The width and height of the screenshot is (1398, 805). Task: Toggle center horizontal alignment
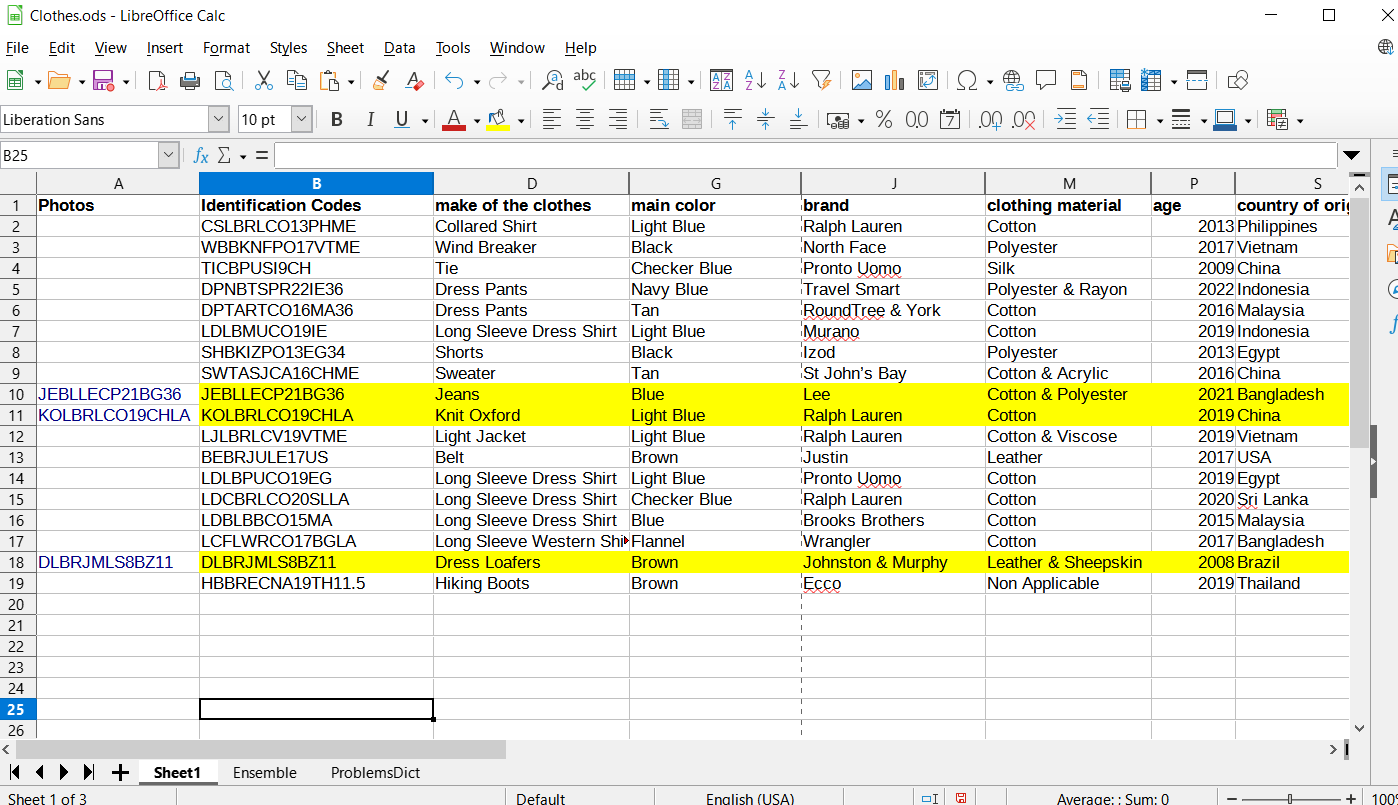(585, 120)
